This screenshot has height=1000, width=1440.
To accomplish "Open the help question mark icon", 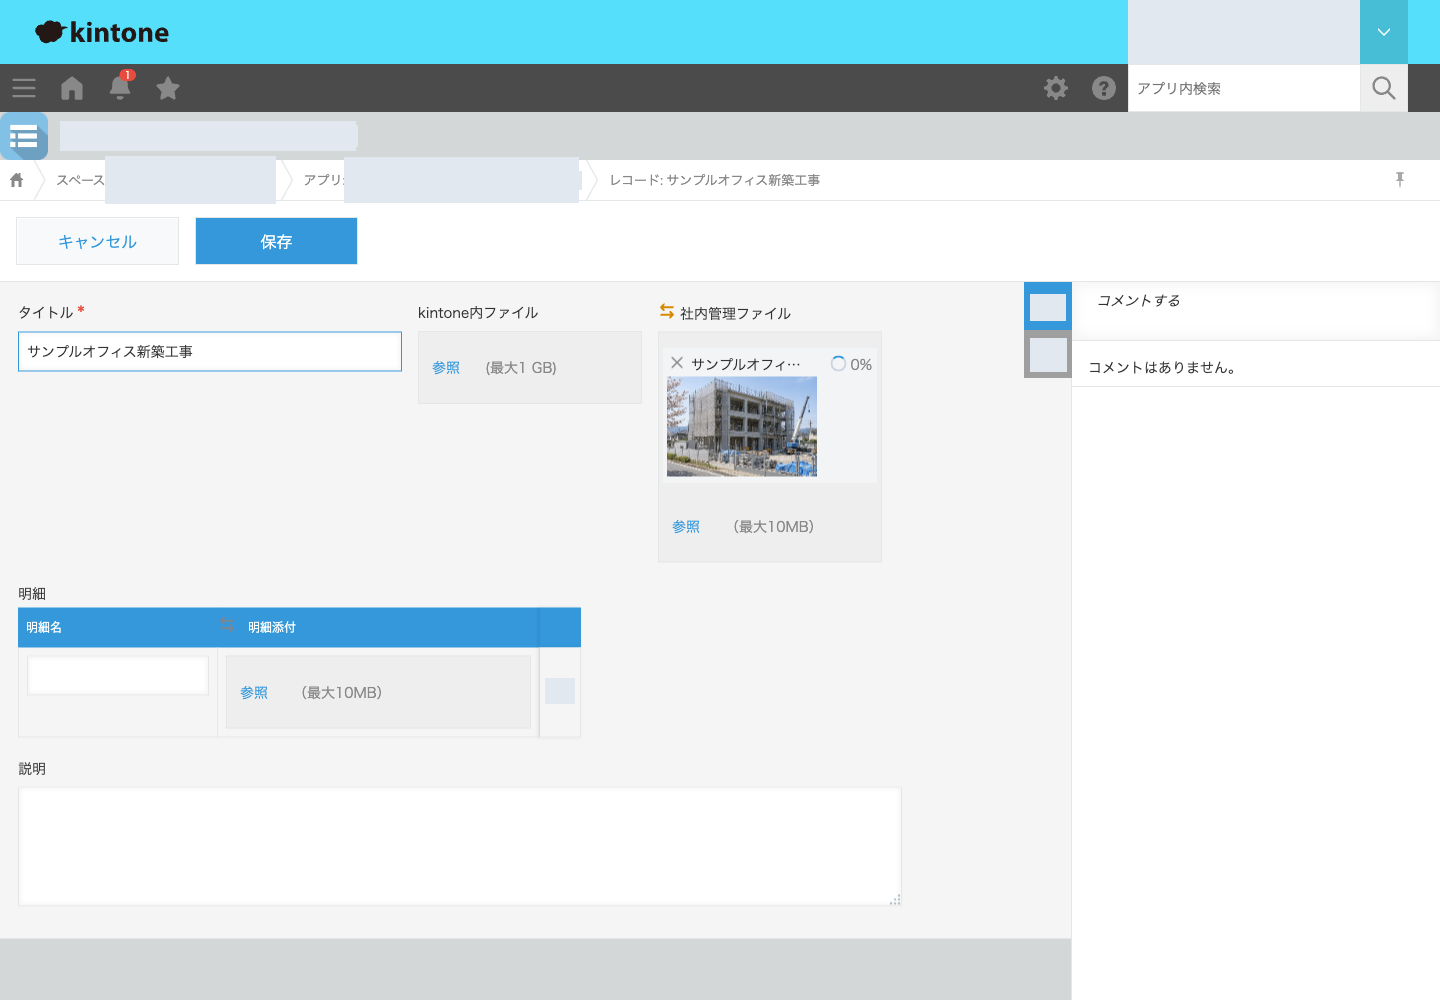I will coord(1104,88).
